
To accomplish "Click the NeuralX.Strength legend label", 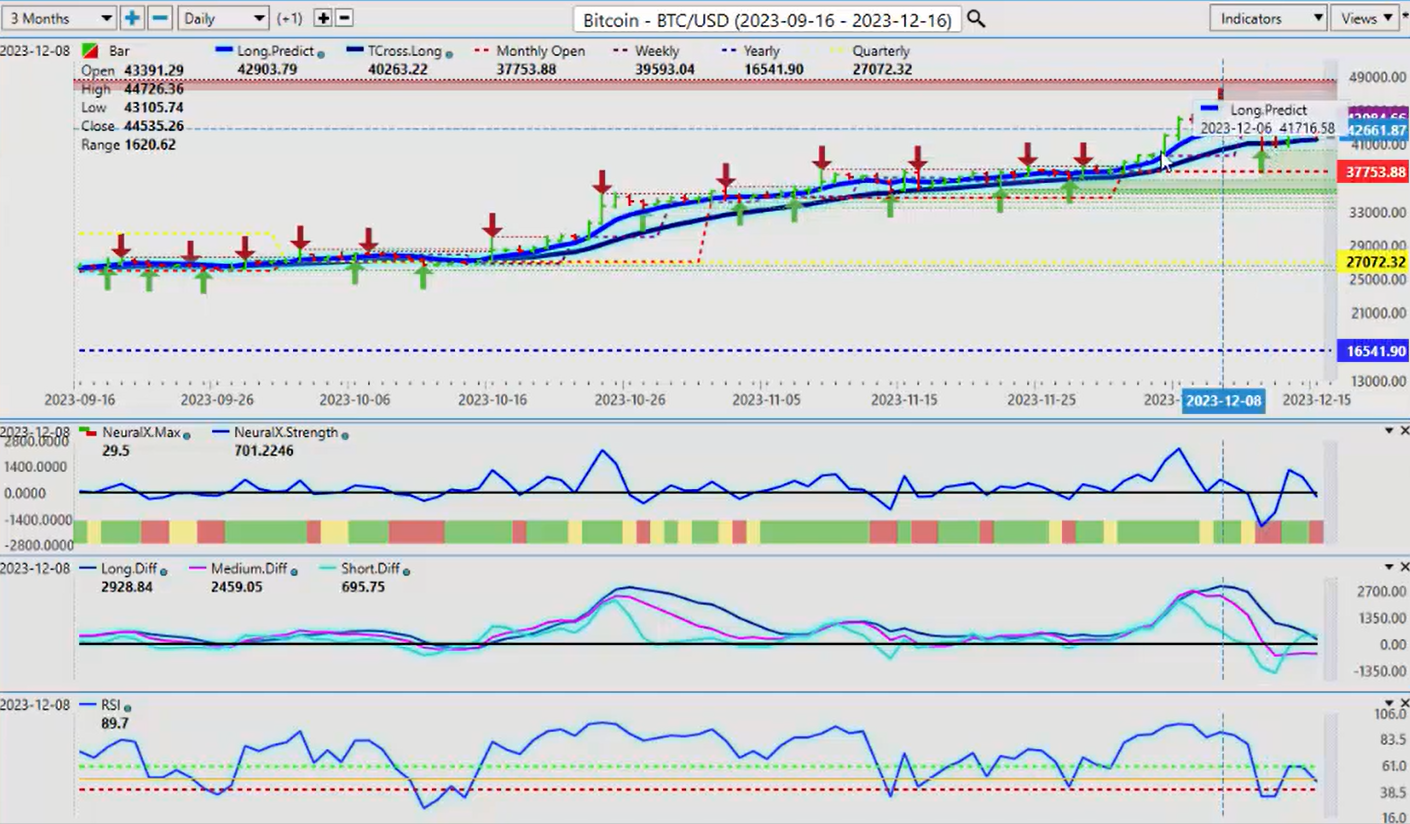I will [286, 433].
